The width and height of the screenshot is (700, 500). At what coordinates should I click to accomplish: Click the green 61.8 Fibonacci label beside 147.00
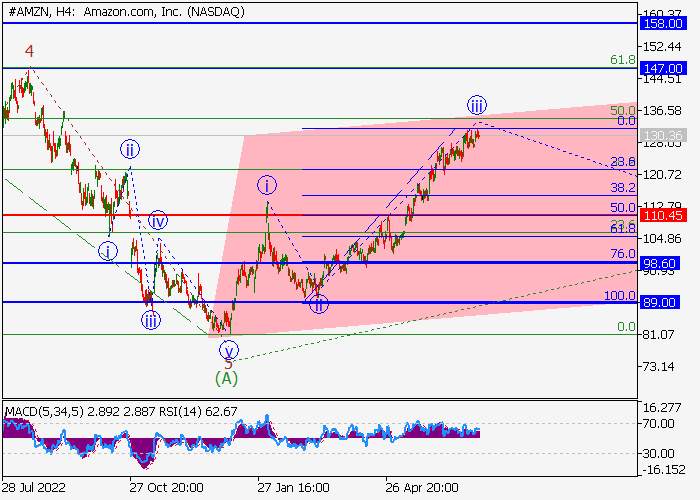point(623,59)
